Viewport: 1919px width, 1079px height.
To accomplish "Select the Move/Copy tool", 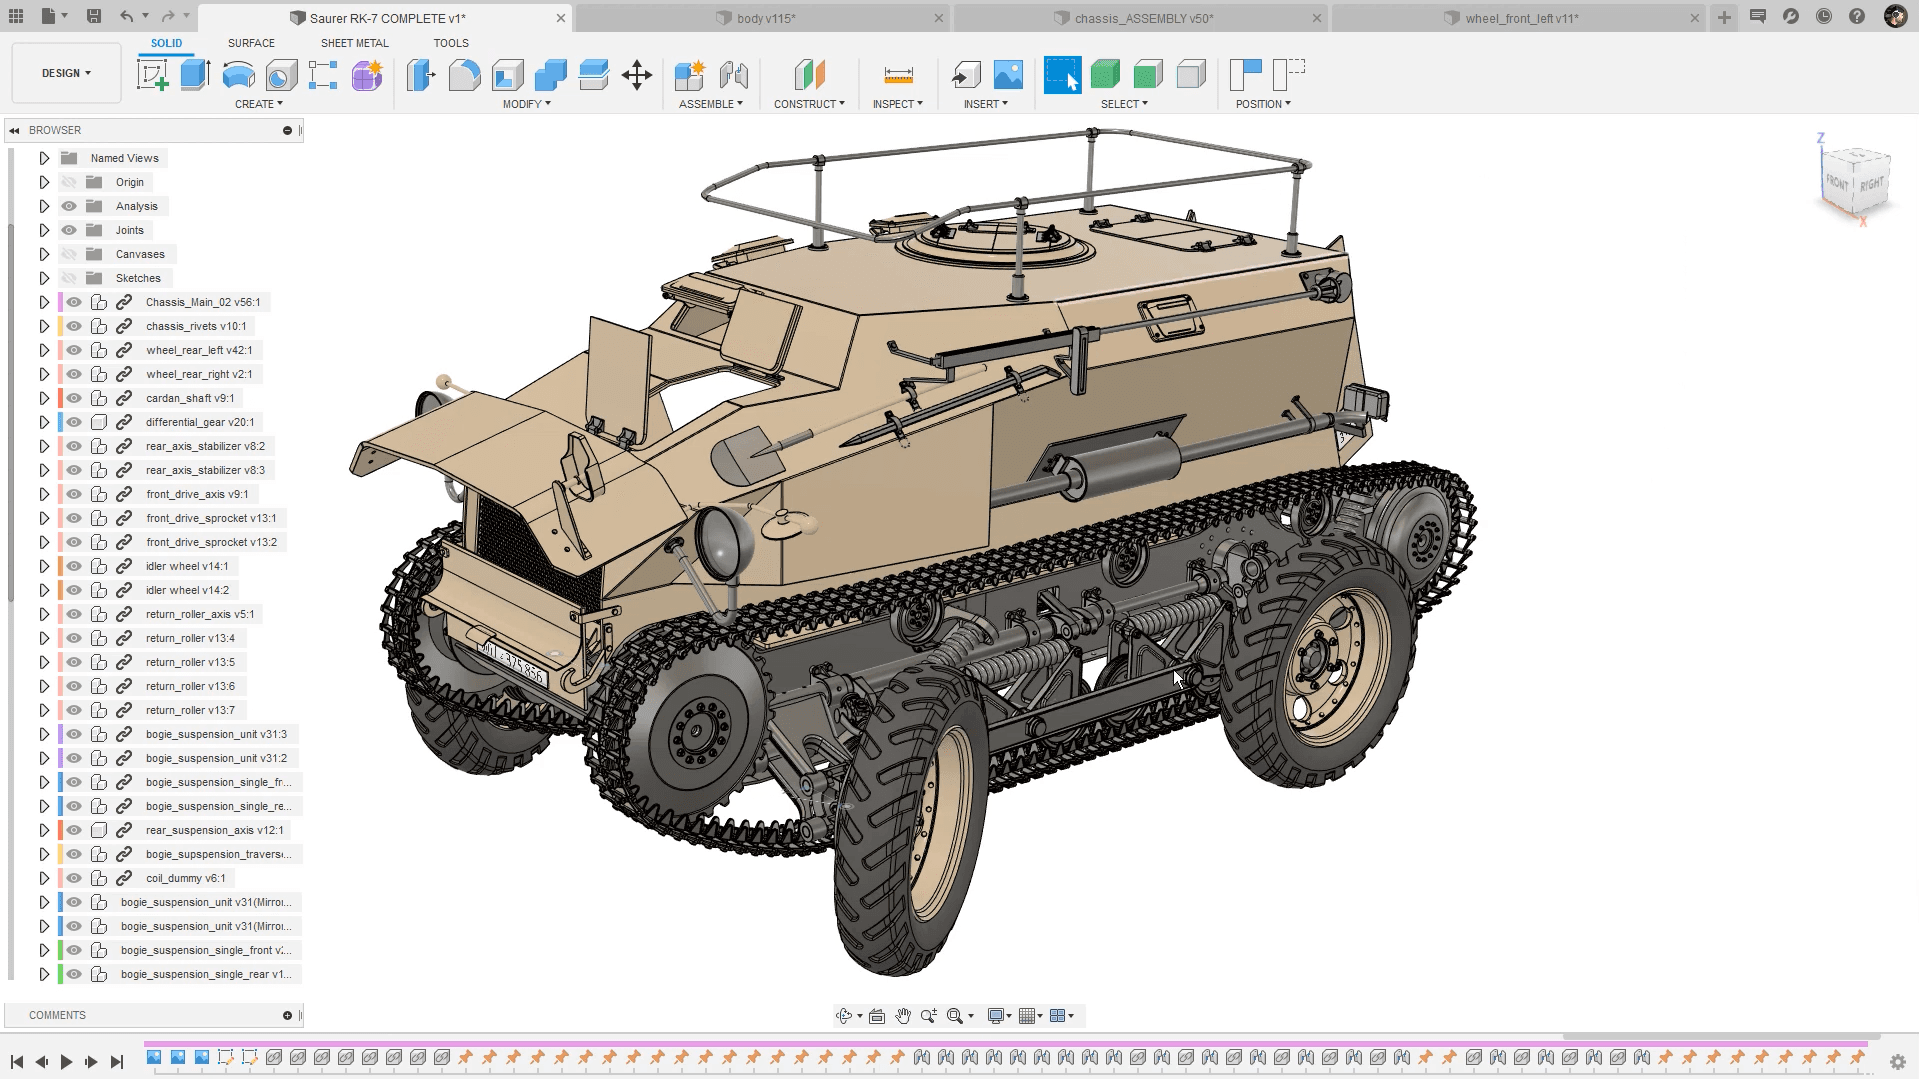I will 637,75.
